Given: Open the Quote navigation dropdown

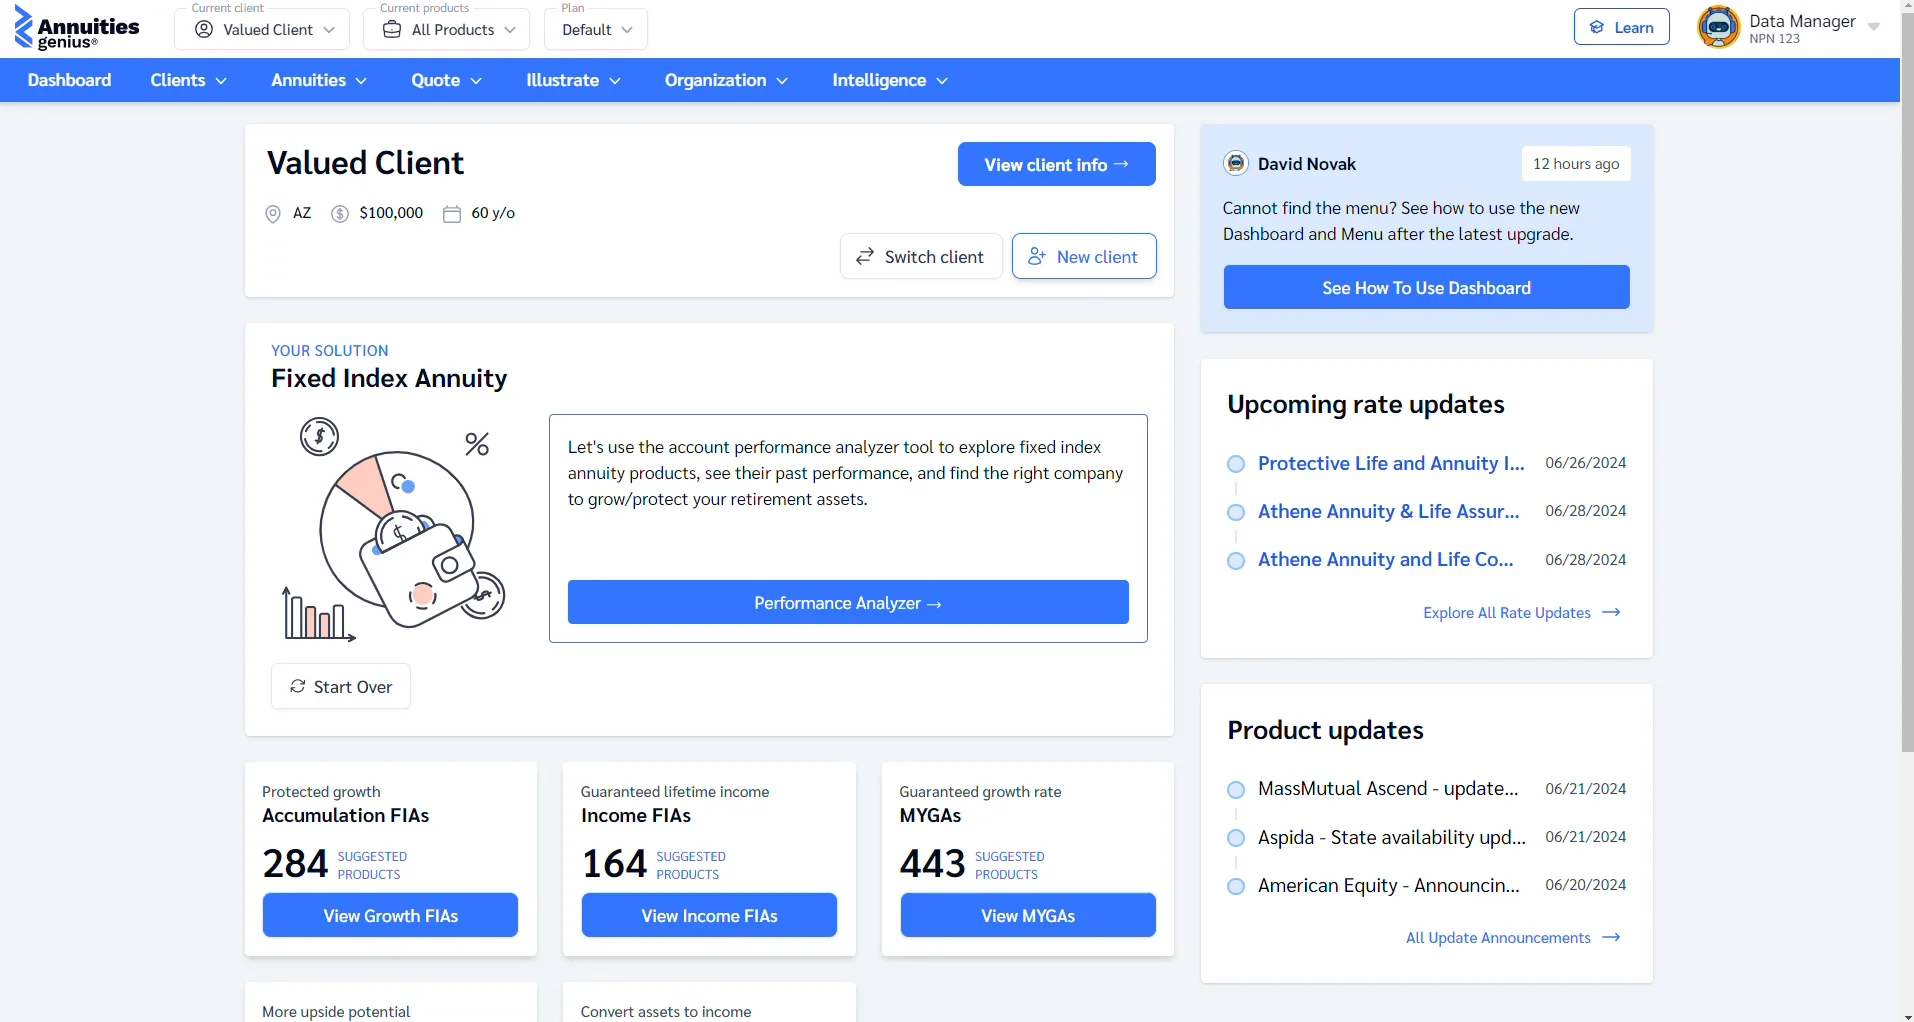Looking at the screenshot, I should pos(445,80).
